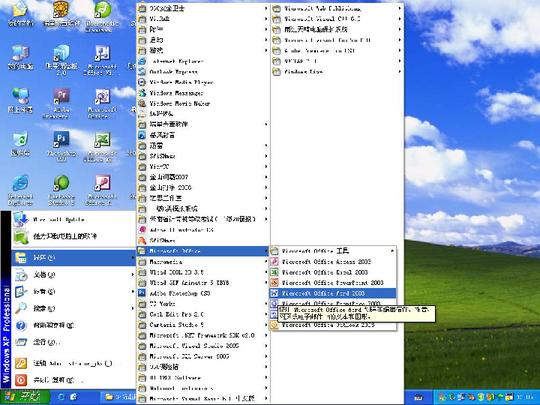
Task: Open Outlook Express in the Programs list
Action: click(203, 72)
